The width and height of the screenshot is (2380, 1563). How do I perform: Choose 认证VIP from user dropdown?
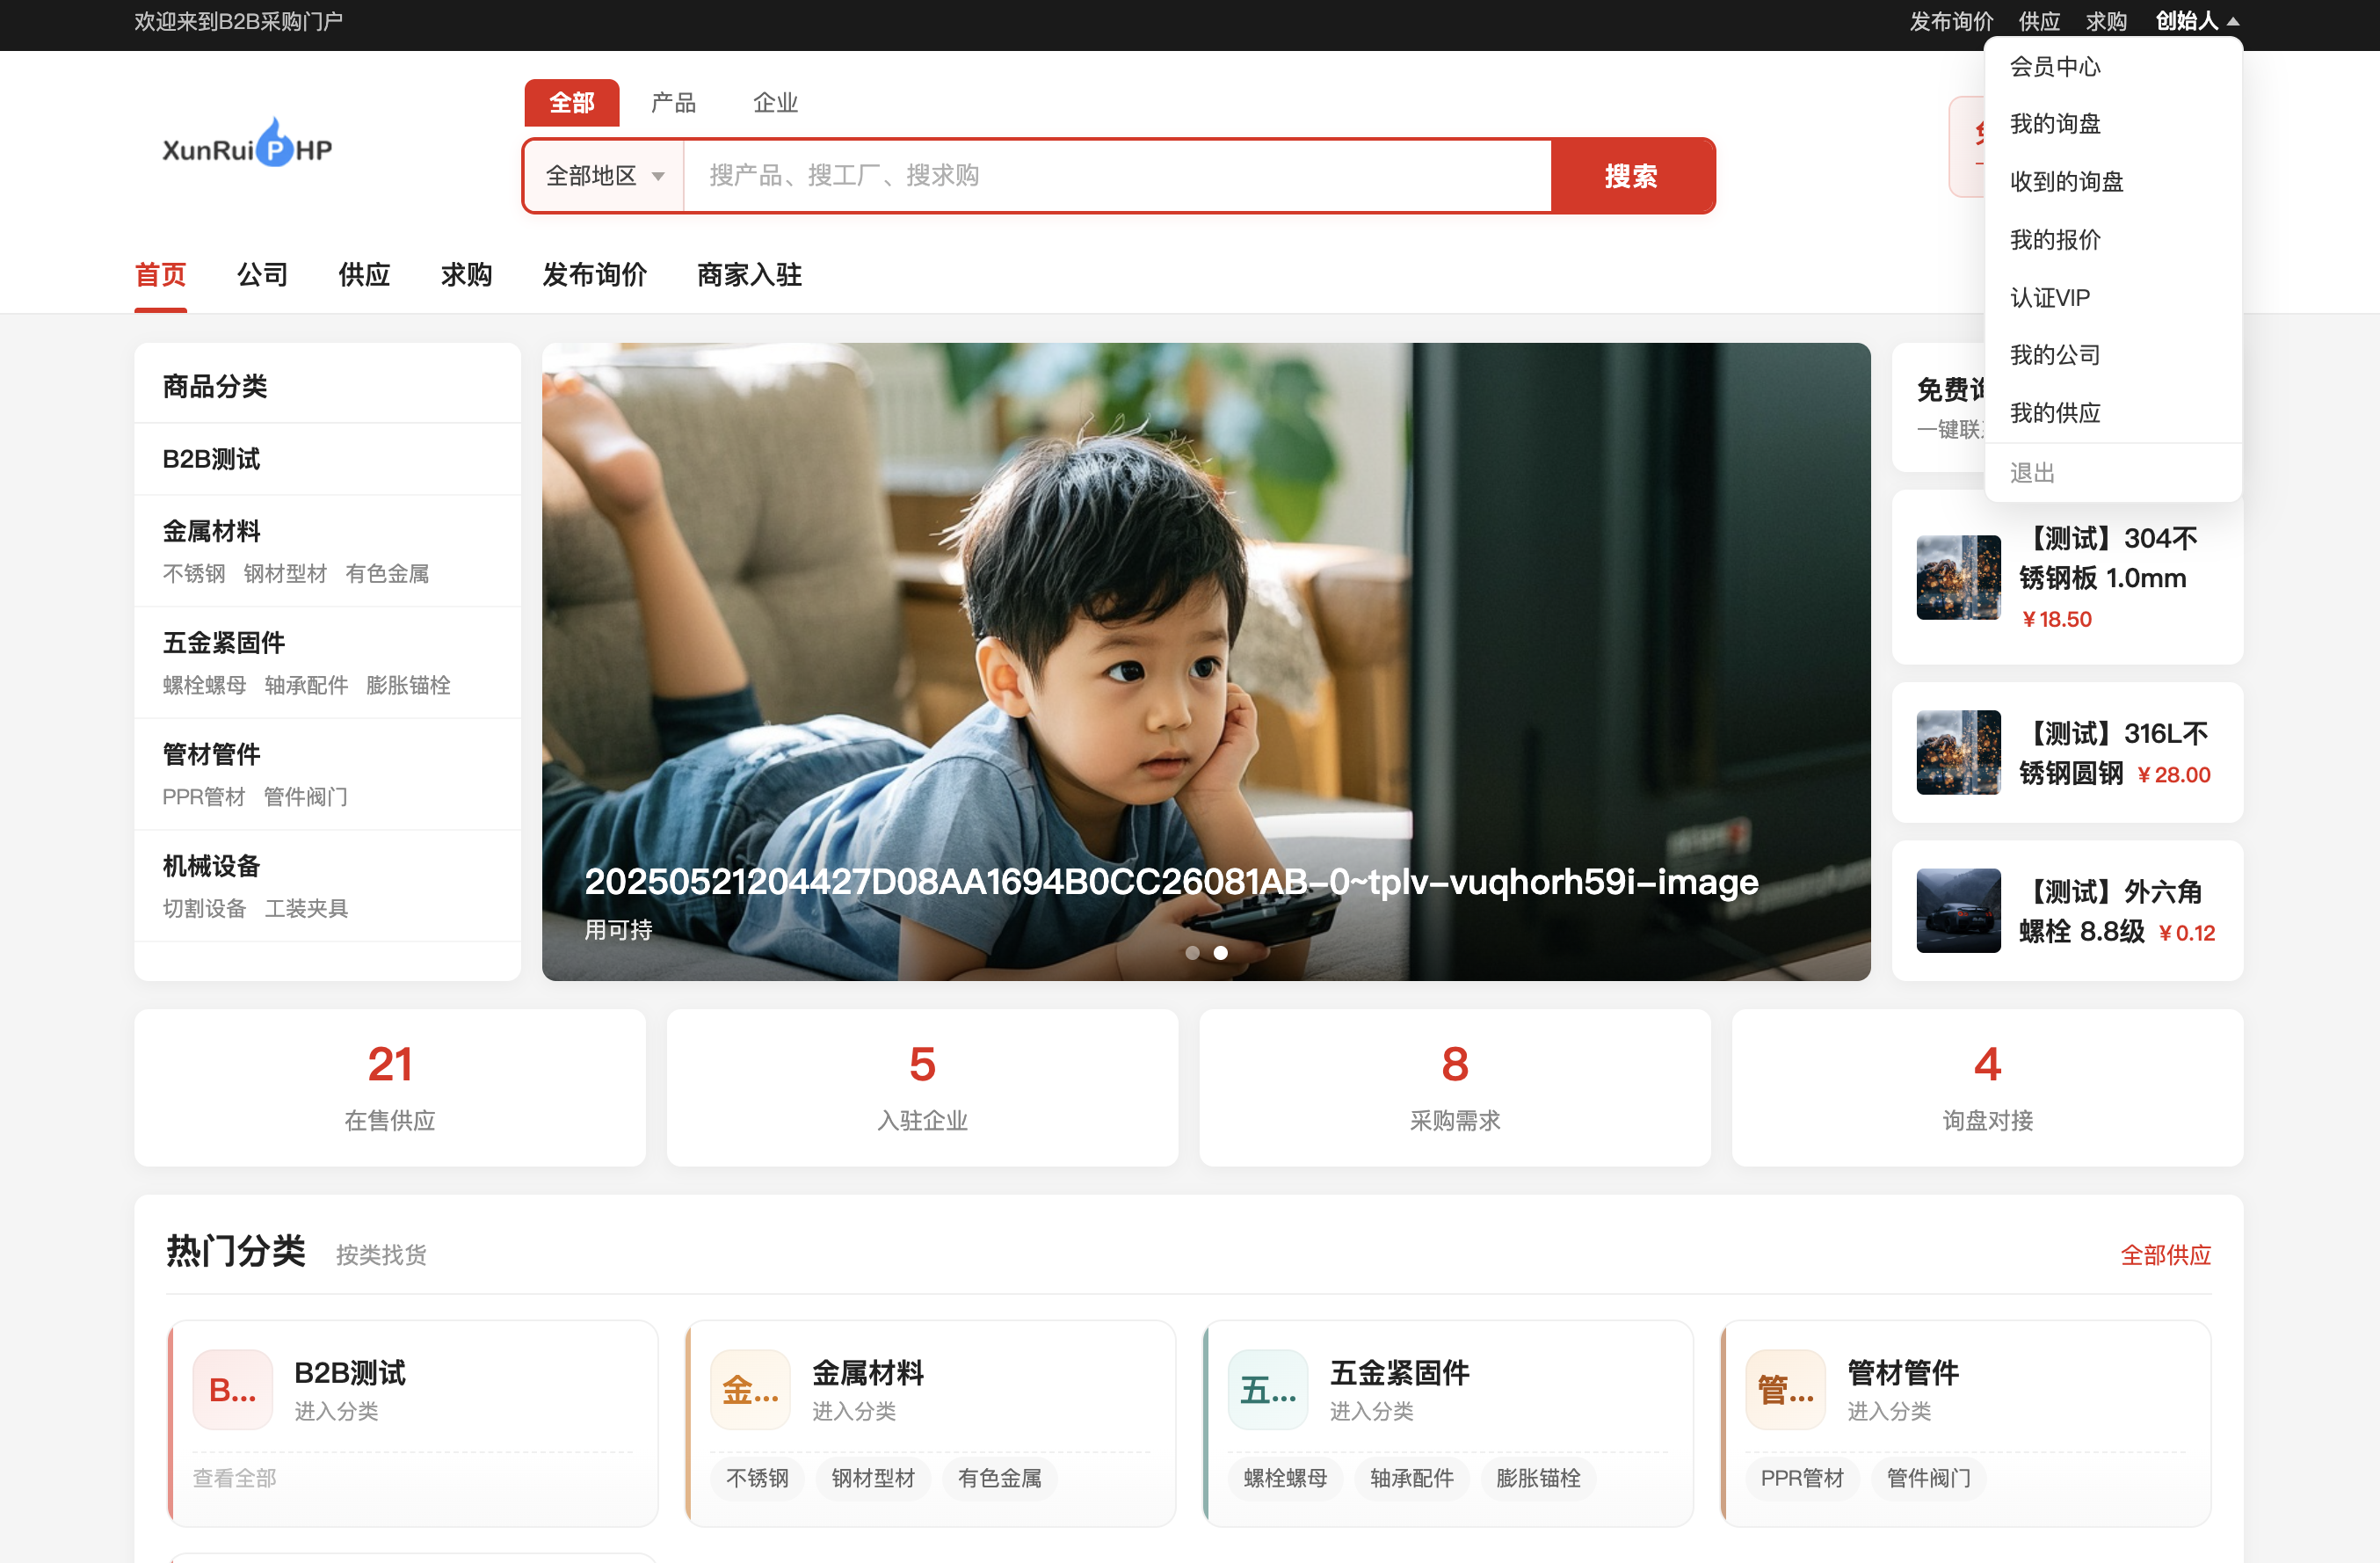click(2112, 298)
